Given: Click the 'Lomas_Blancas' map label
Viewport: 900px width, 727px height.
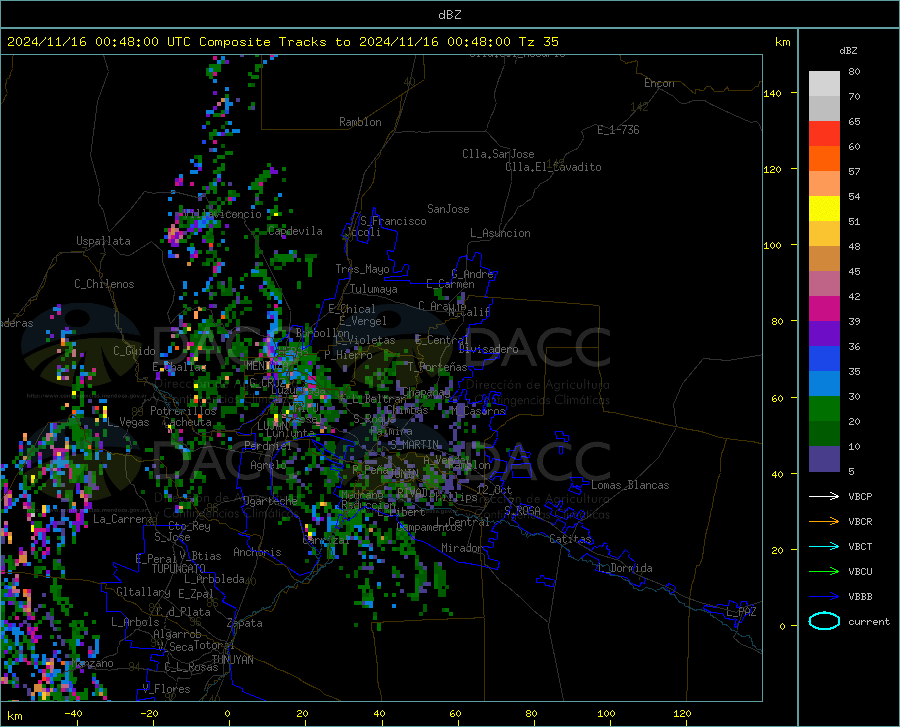Looking at the screenshot, I should (x=630, y=485).
